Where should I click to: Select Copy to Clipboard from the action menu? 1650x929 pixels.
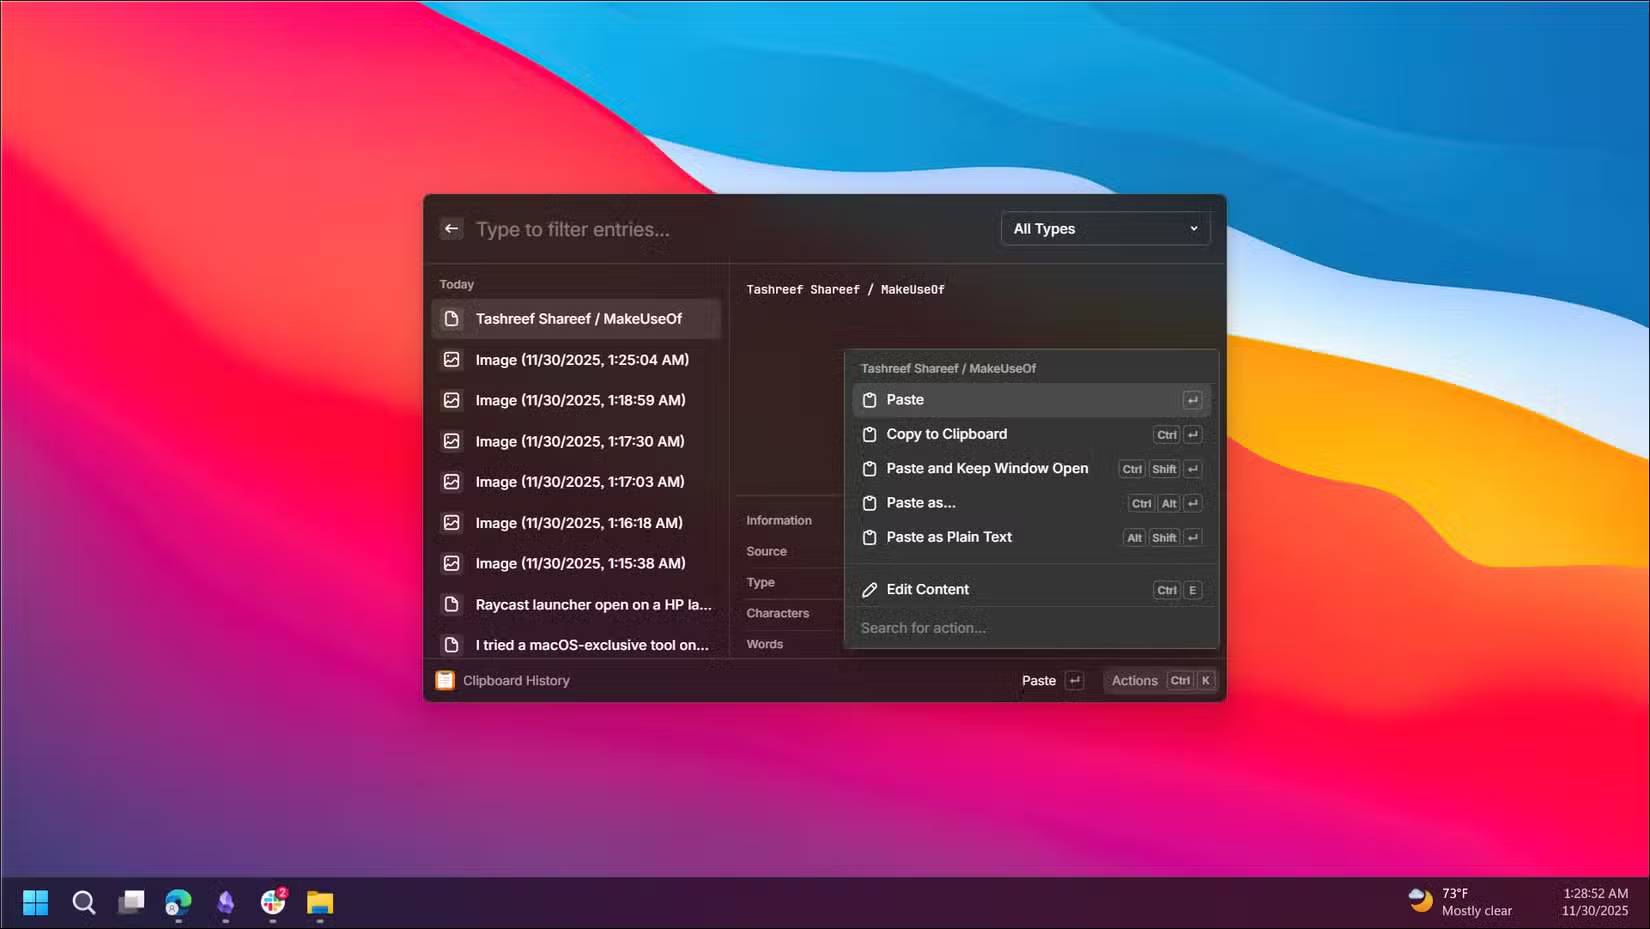coord(946,434)
